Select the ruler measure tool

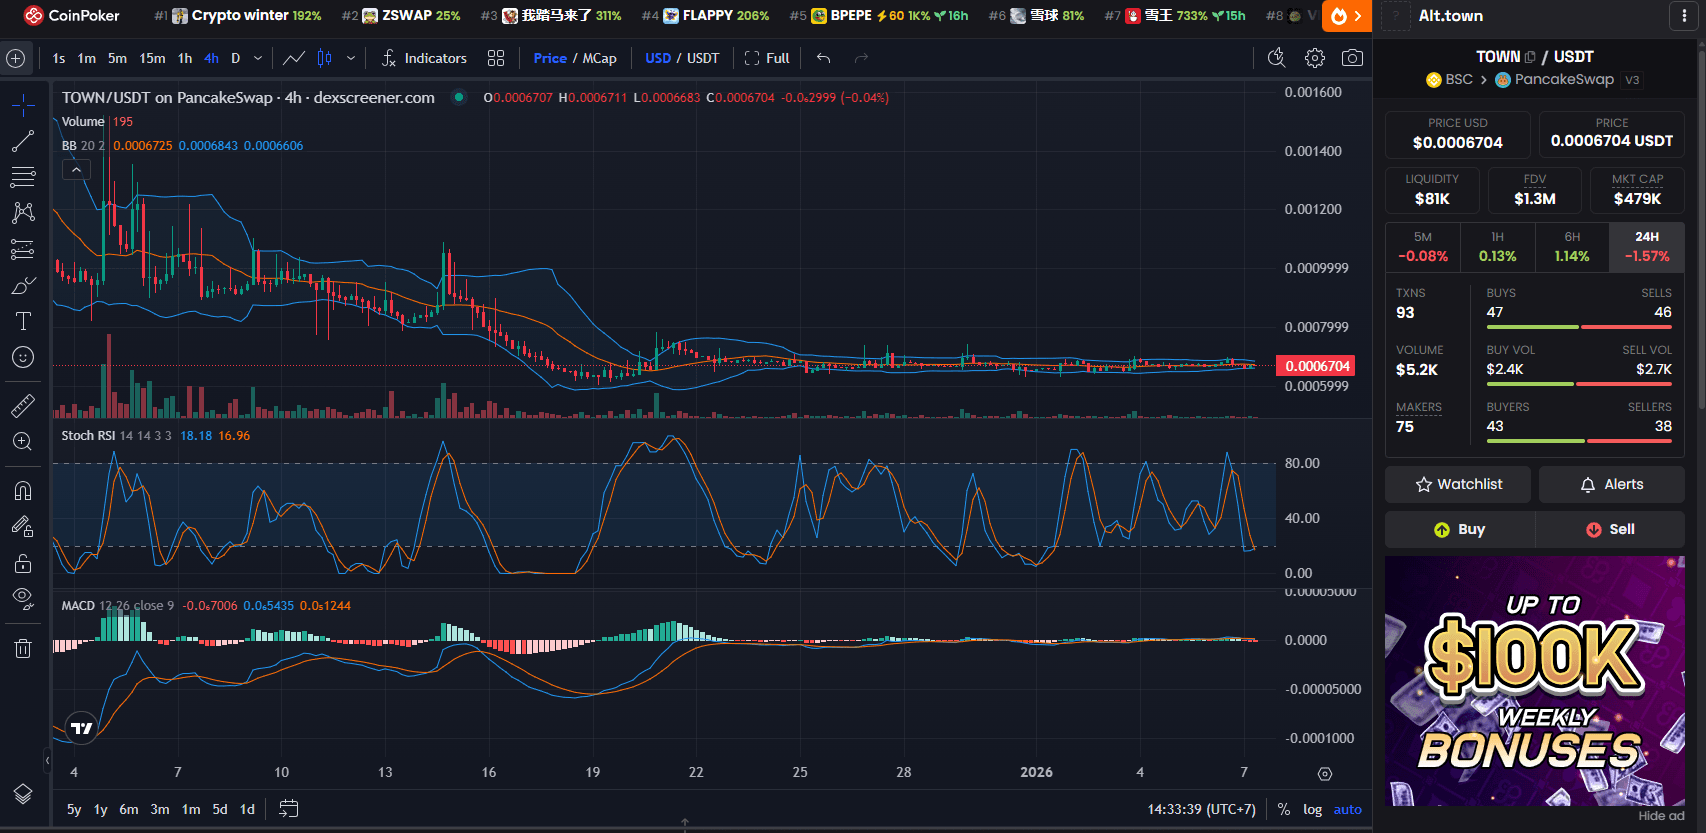tap(23, 405)
